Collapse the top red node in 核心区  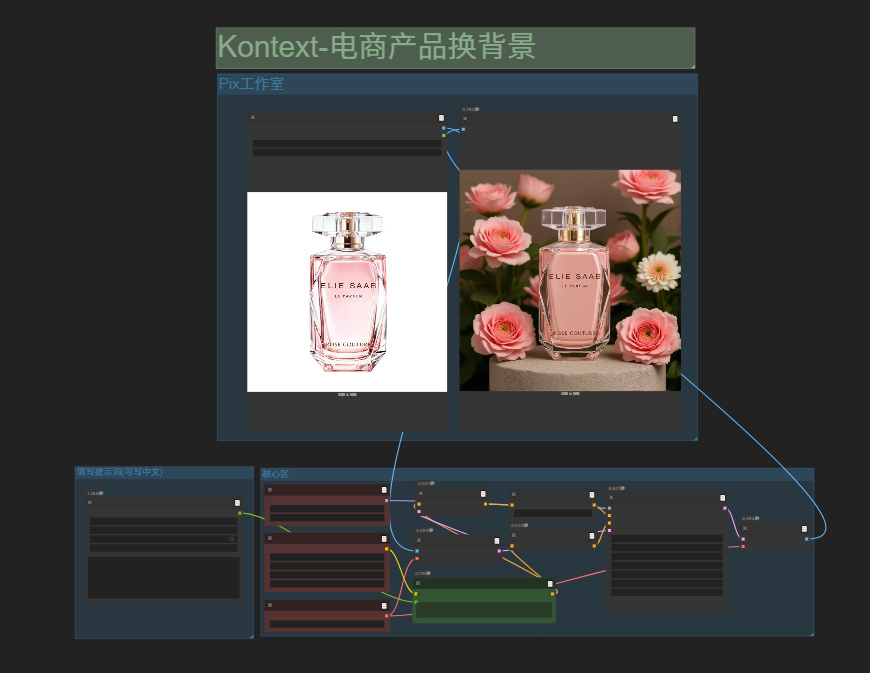point(270,490)
